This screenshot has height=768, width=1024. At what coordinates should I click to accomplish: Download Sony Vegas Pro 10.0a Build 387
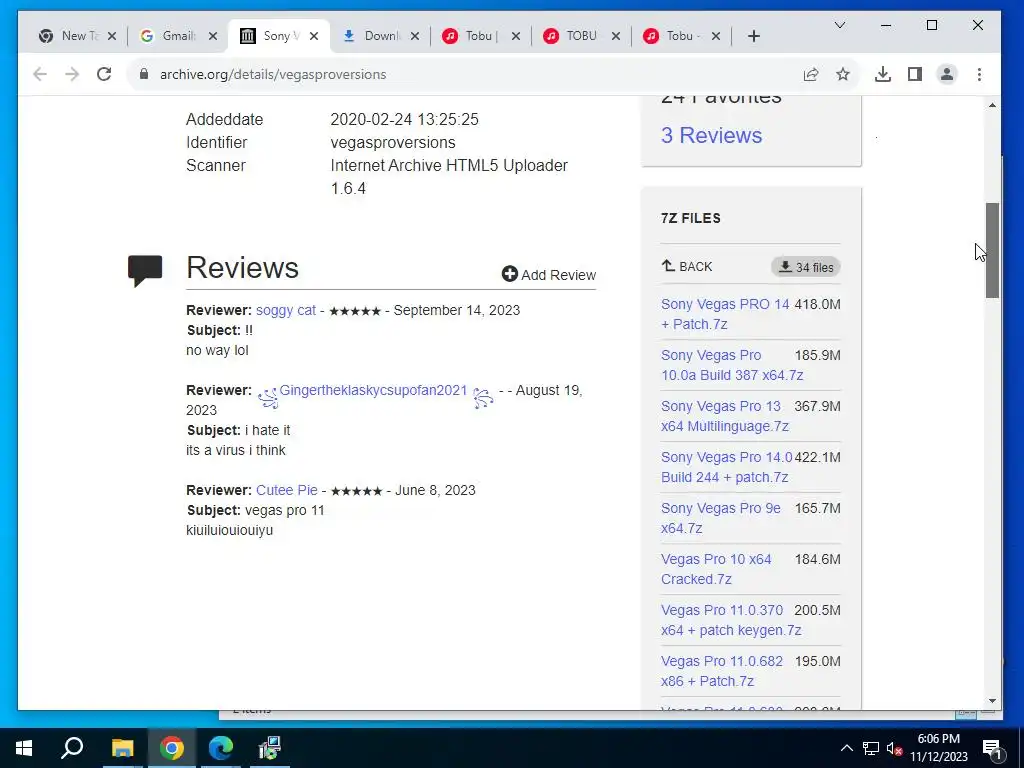pyautogui.click(x=732, y=365)
